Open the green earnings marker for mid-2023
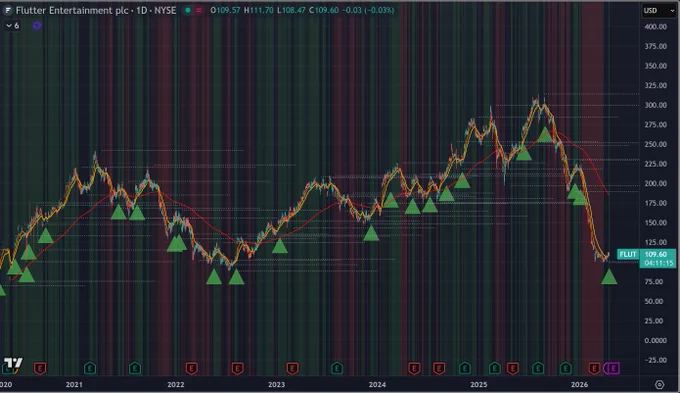 337,368
